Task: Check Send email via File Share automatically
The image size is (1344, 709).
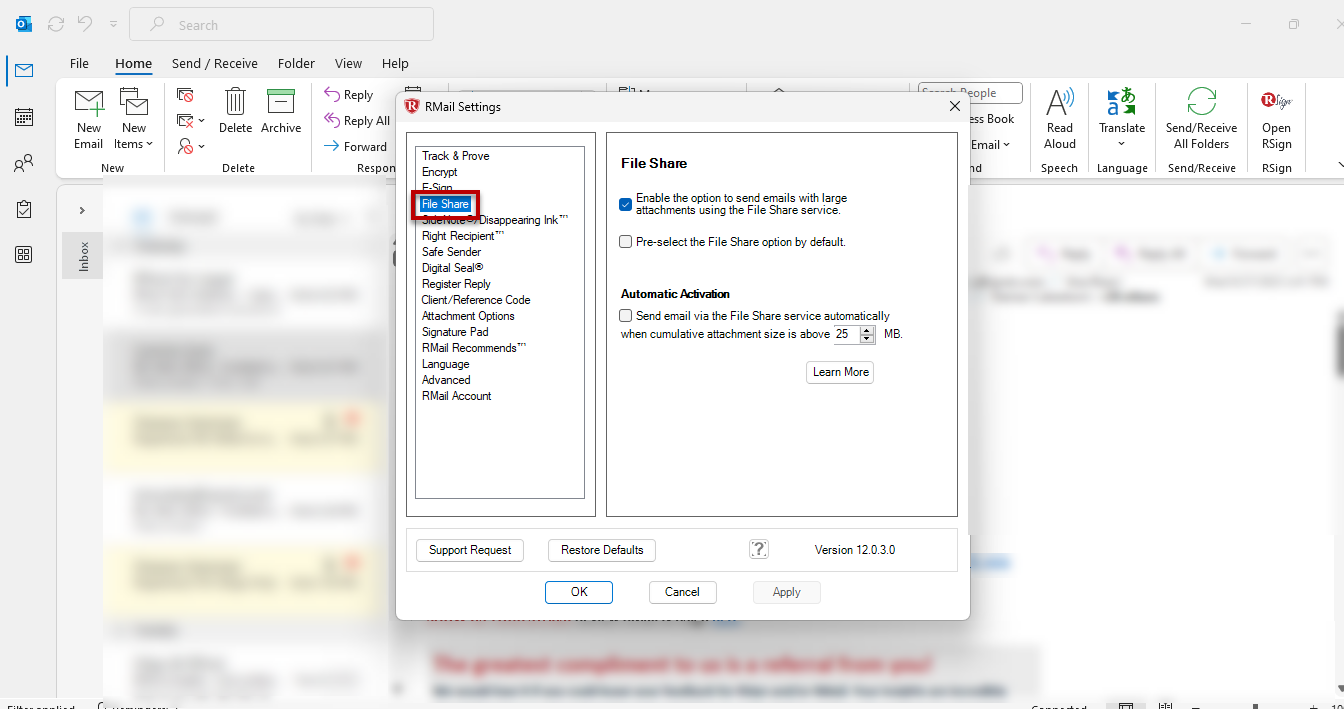Action: pos(626,316)
